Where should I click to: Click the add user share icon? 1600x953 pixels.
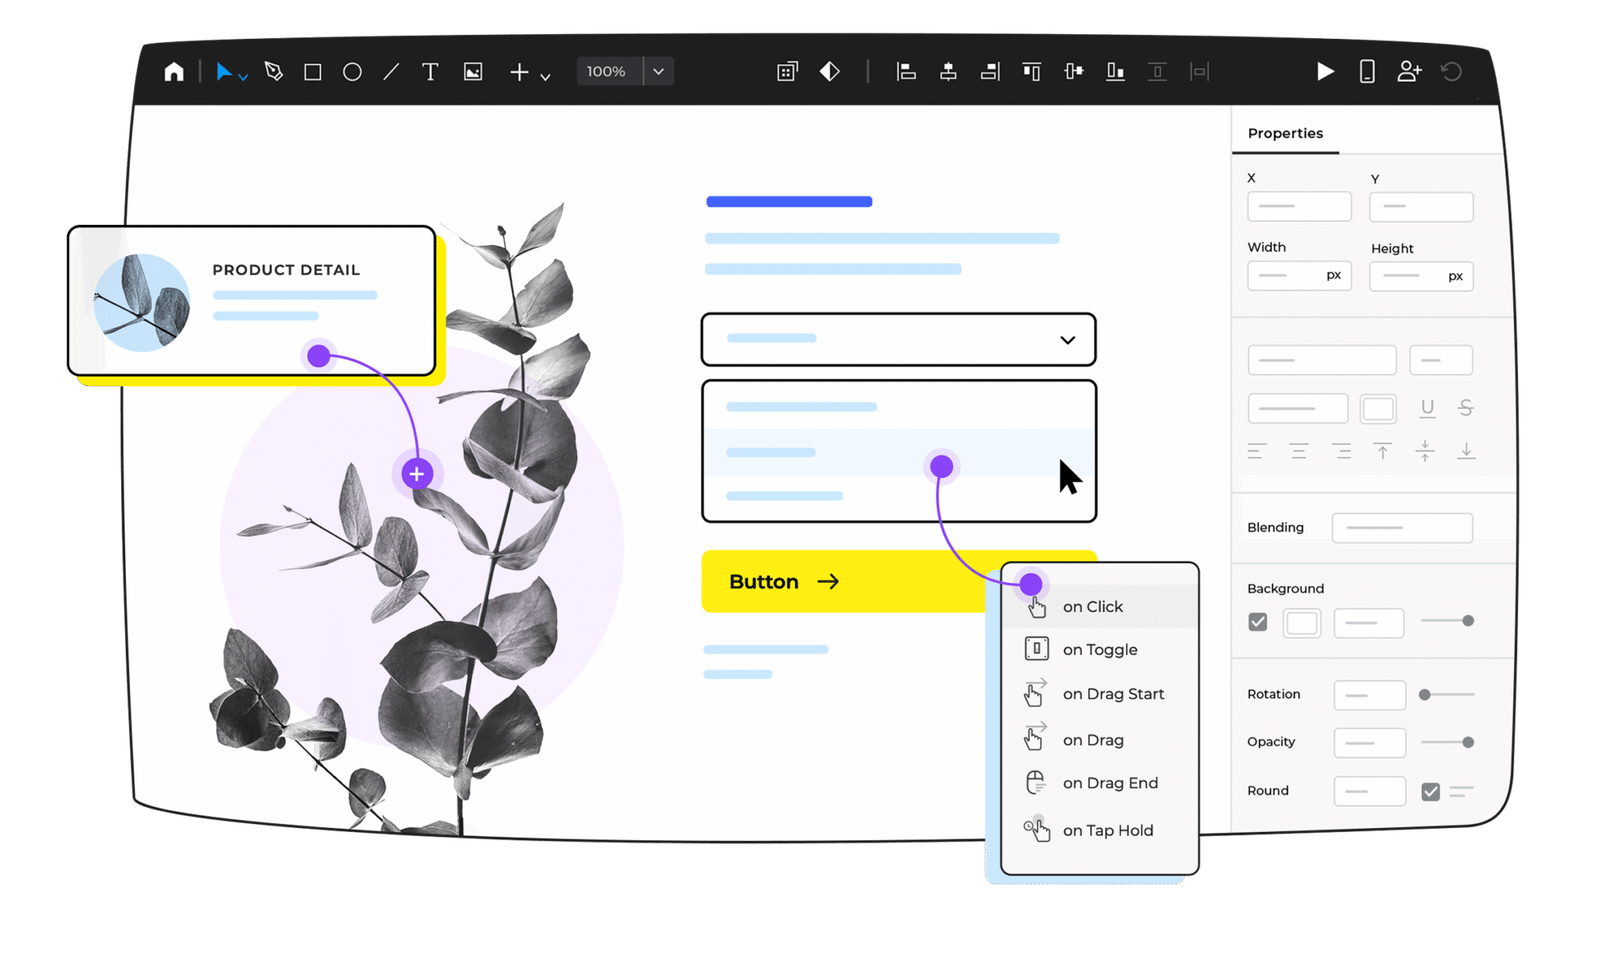pos(1409,71)
